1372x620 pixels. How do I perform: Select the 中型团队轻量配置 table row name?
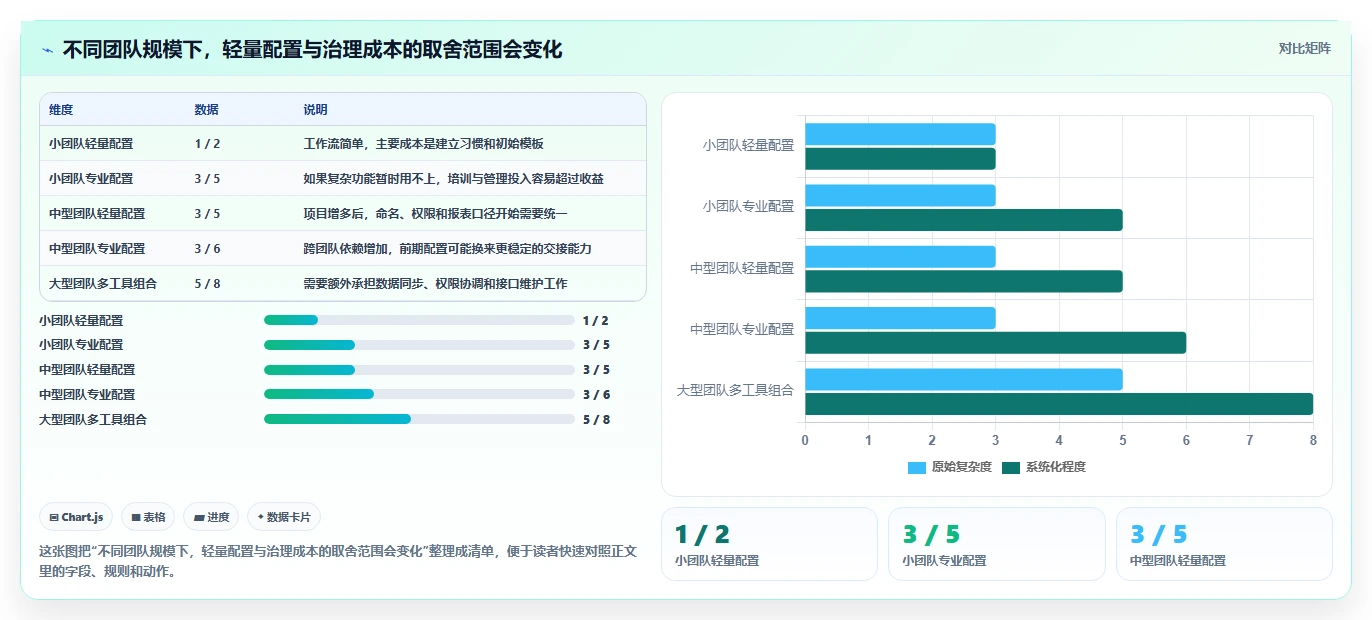(x=97, y=214)
